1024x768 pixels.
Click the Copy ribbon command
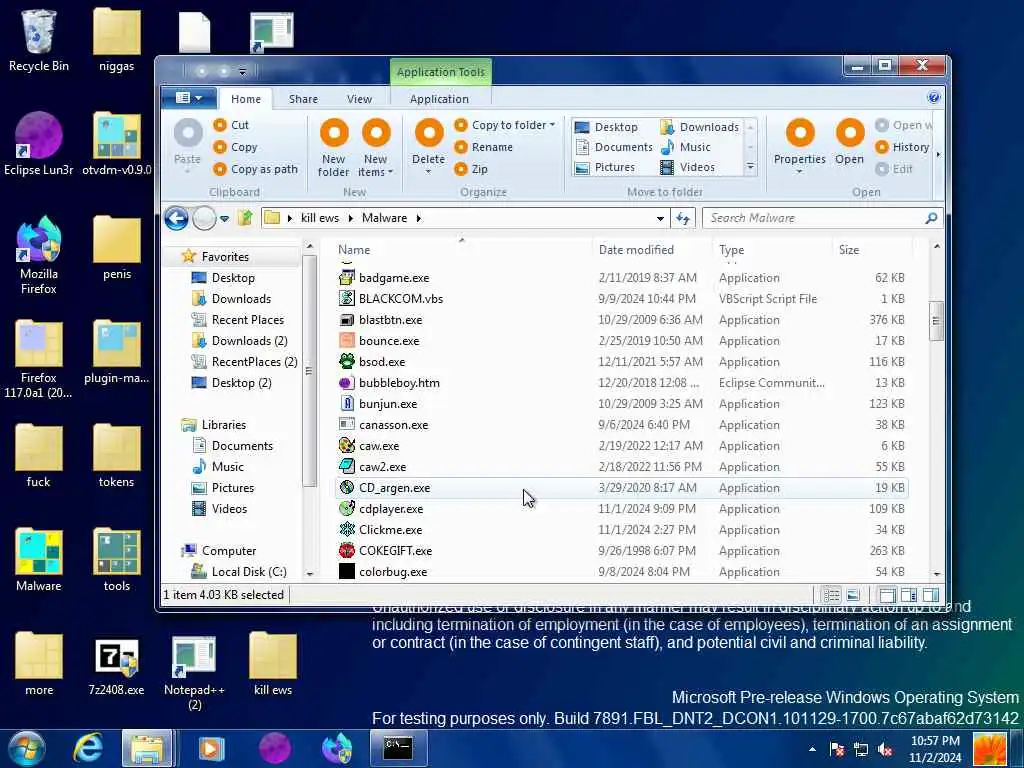235,147
